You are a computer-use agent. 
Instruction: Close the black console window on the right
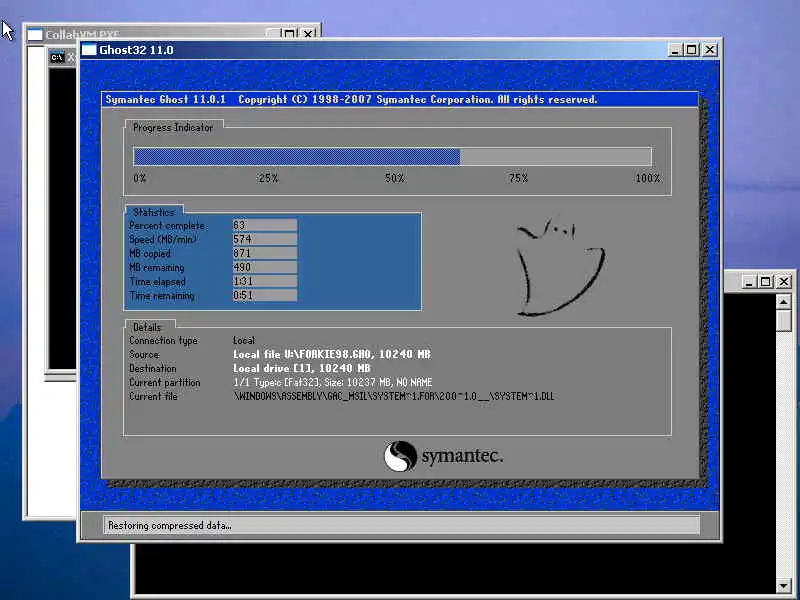[x=784, y=282]
